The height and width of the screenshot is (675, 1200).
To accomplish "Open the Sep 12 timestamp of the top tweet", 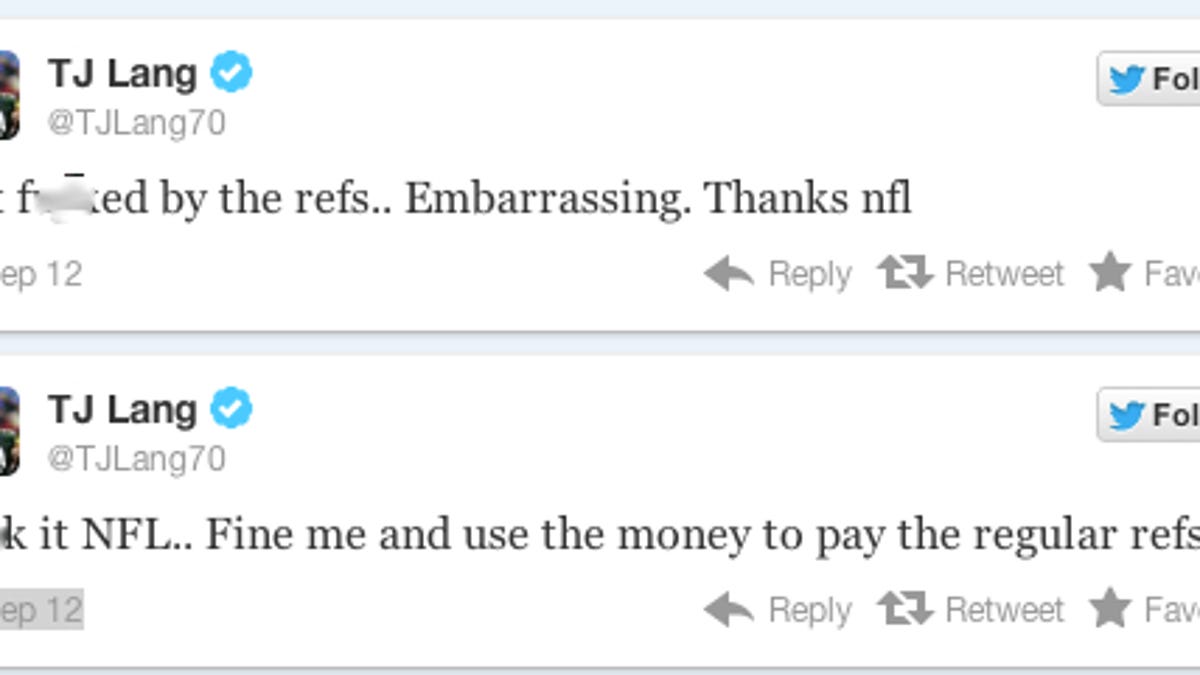I will pyautogui.click(x=40, y=274).
